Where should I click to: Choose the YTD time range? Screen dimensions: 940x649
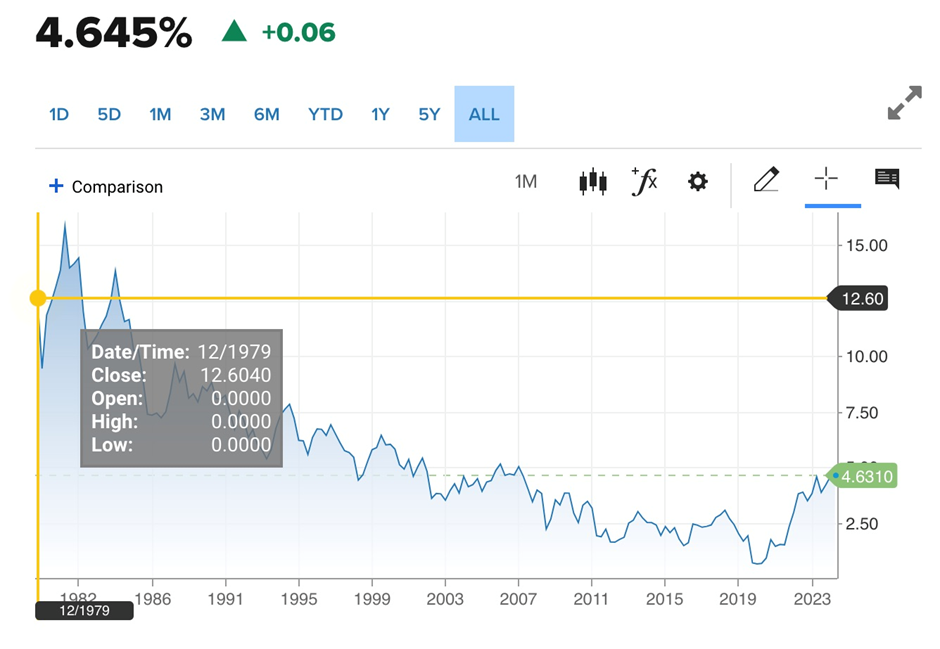[325, 114]
